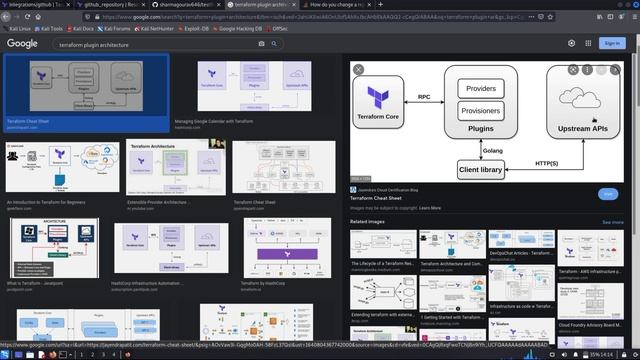Open the Google logo homepage link

22,43
